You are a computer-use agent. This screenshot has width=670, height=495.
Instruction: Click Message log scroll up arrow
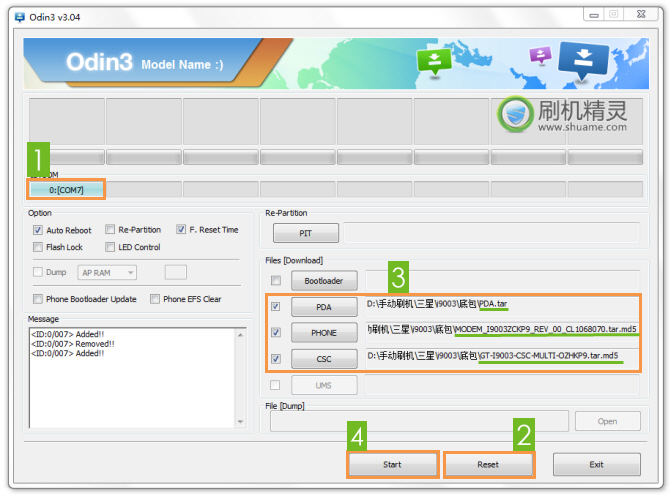[x=241, y=335]
